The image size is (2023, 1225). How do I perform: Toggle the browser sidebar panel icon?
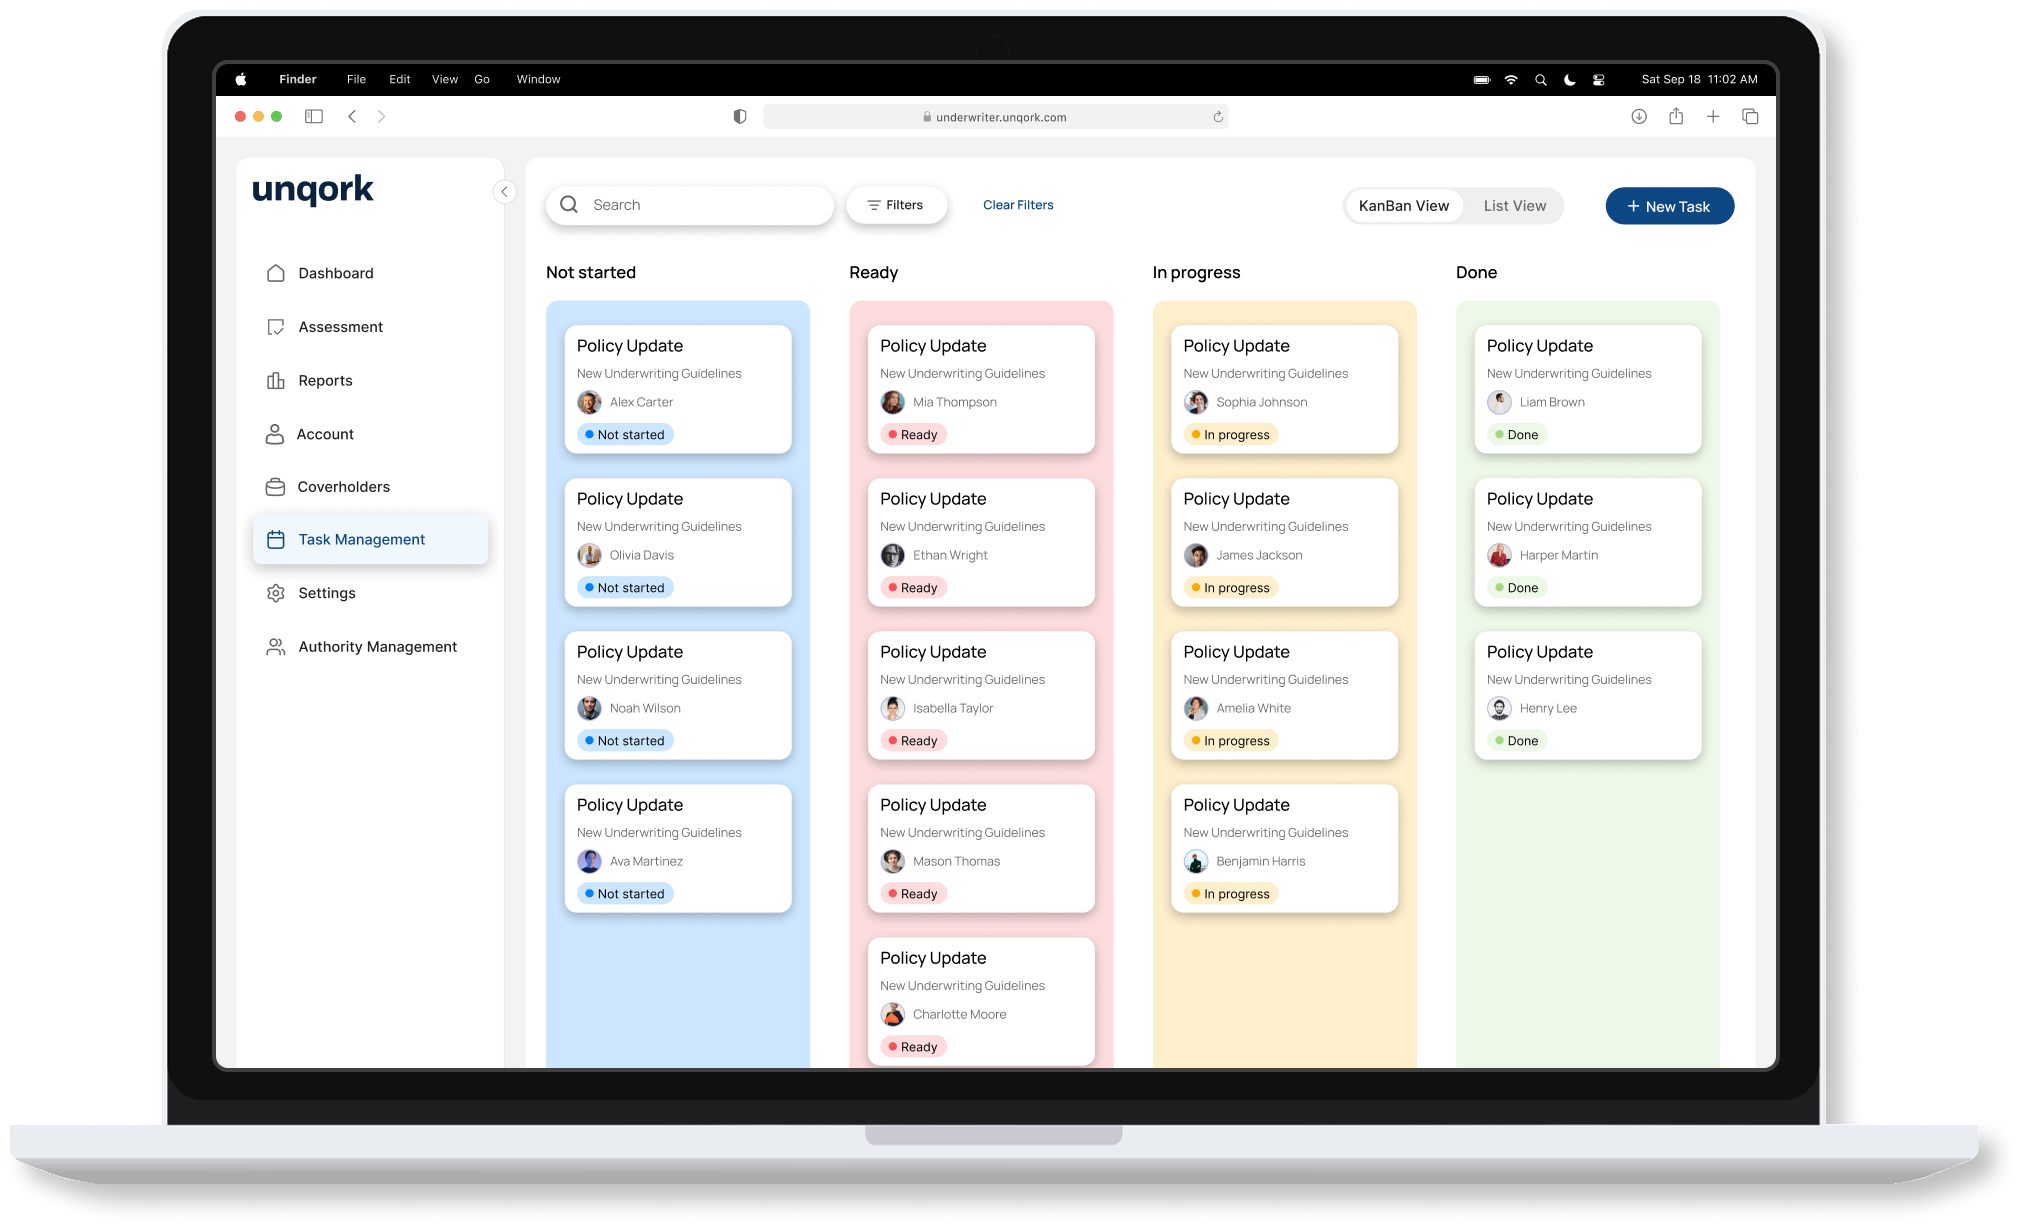pos(314,117)
